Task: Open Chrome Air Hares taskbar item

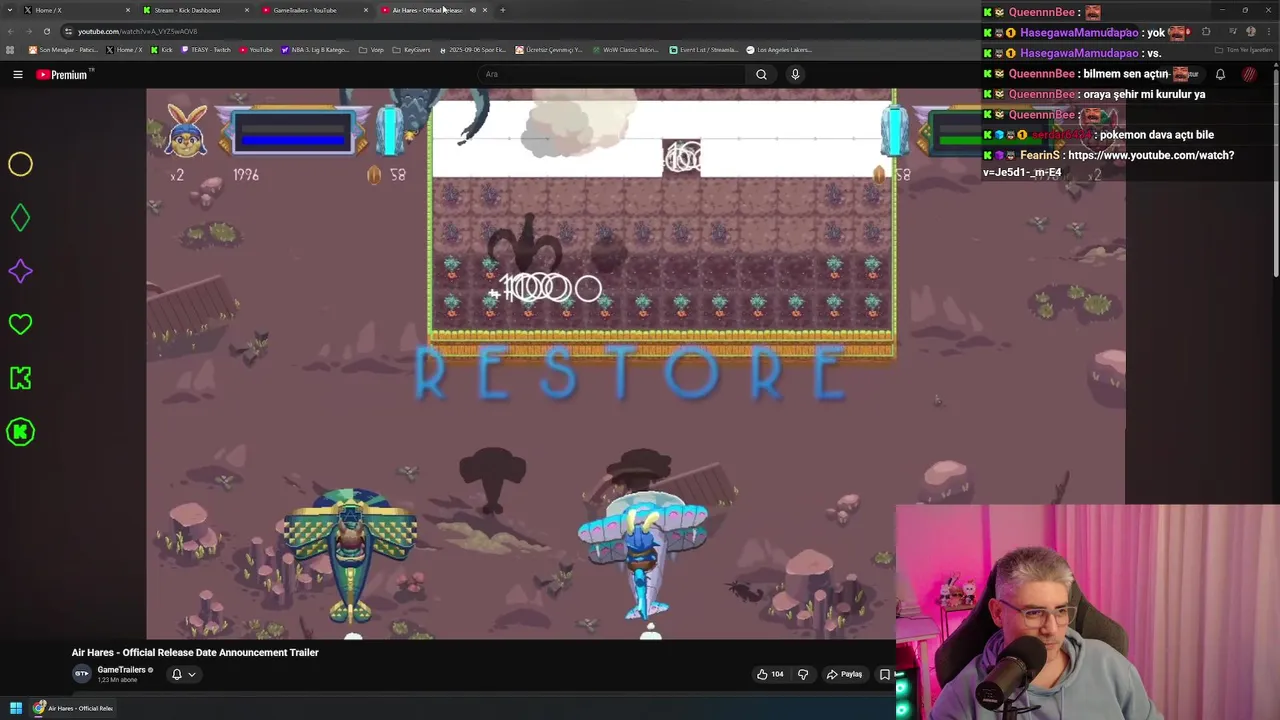Action: point(73,708)
